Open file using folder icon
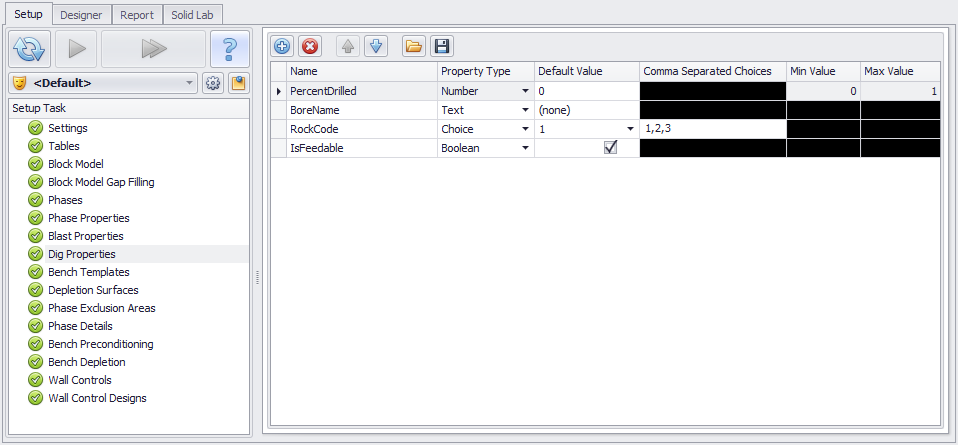The width and height of the screenshot is (959, 445). (414, 46)
